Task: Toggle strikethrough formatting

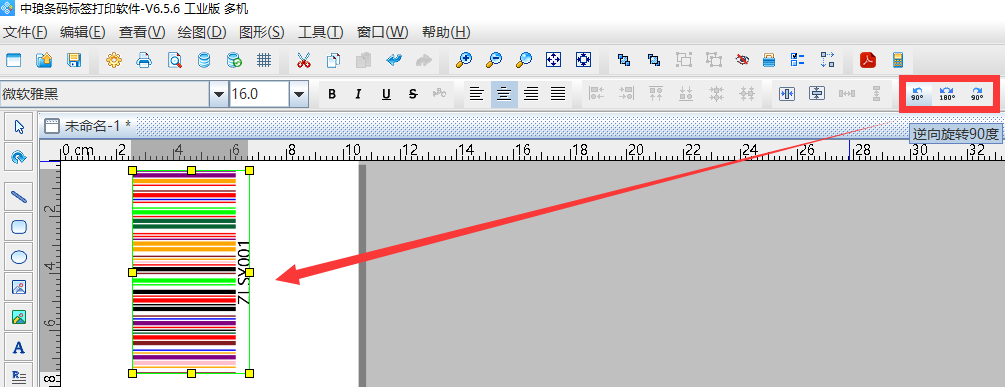Action: click(x=413, y=94)
